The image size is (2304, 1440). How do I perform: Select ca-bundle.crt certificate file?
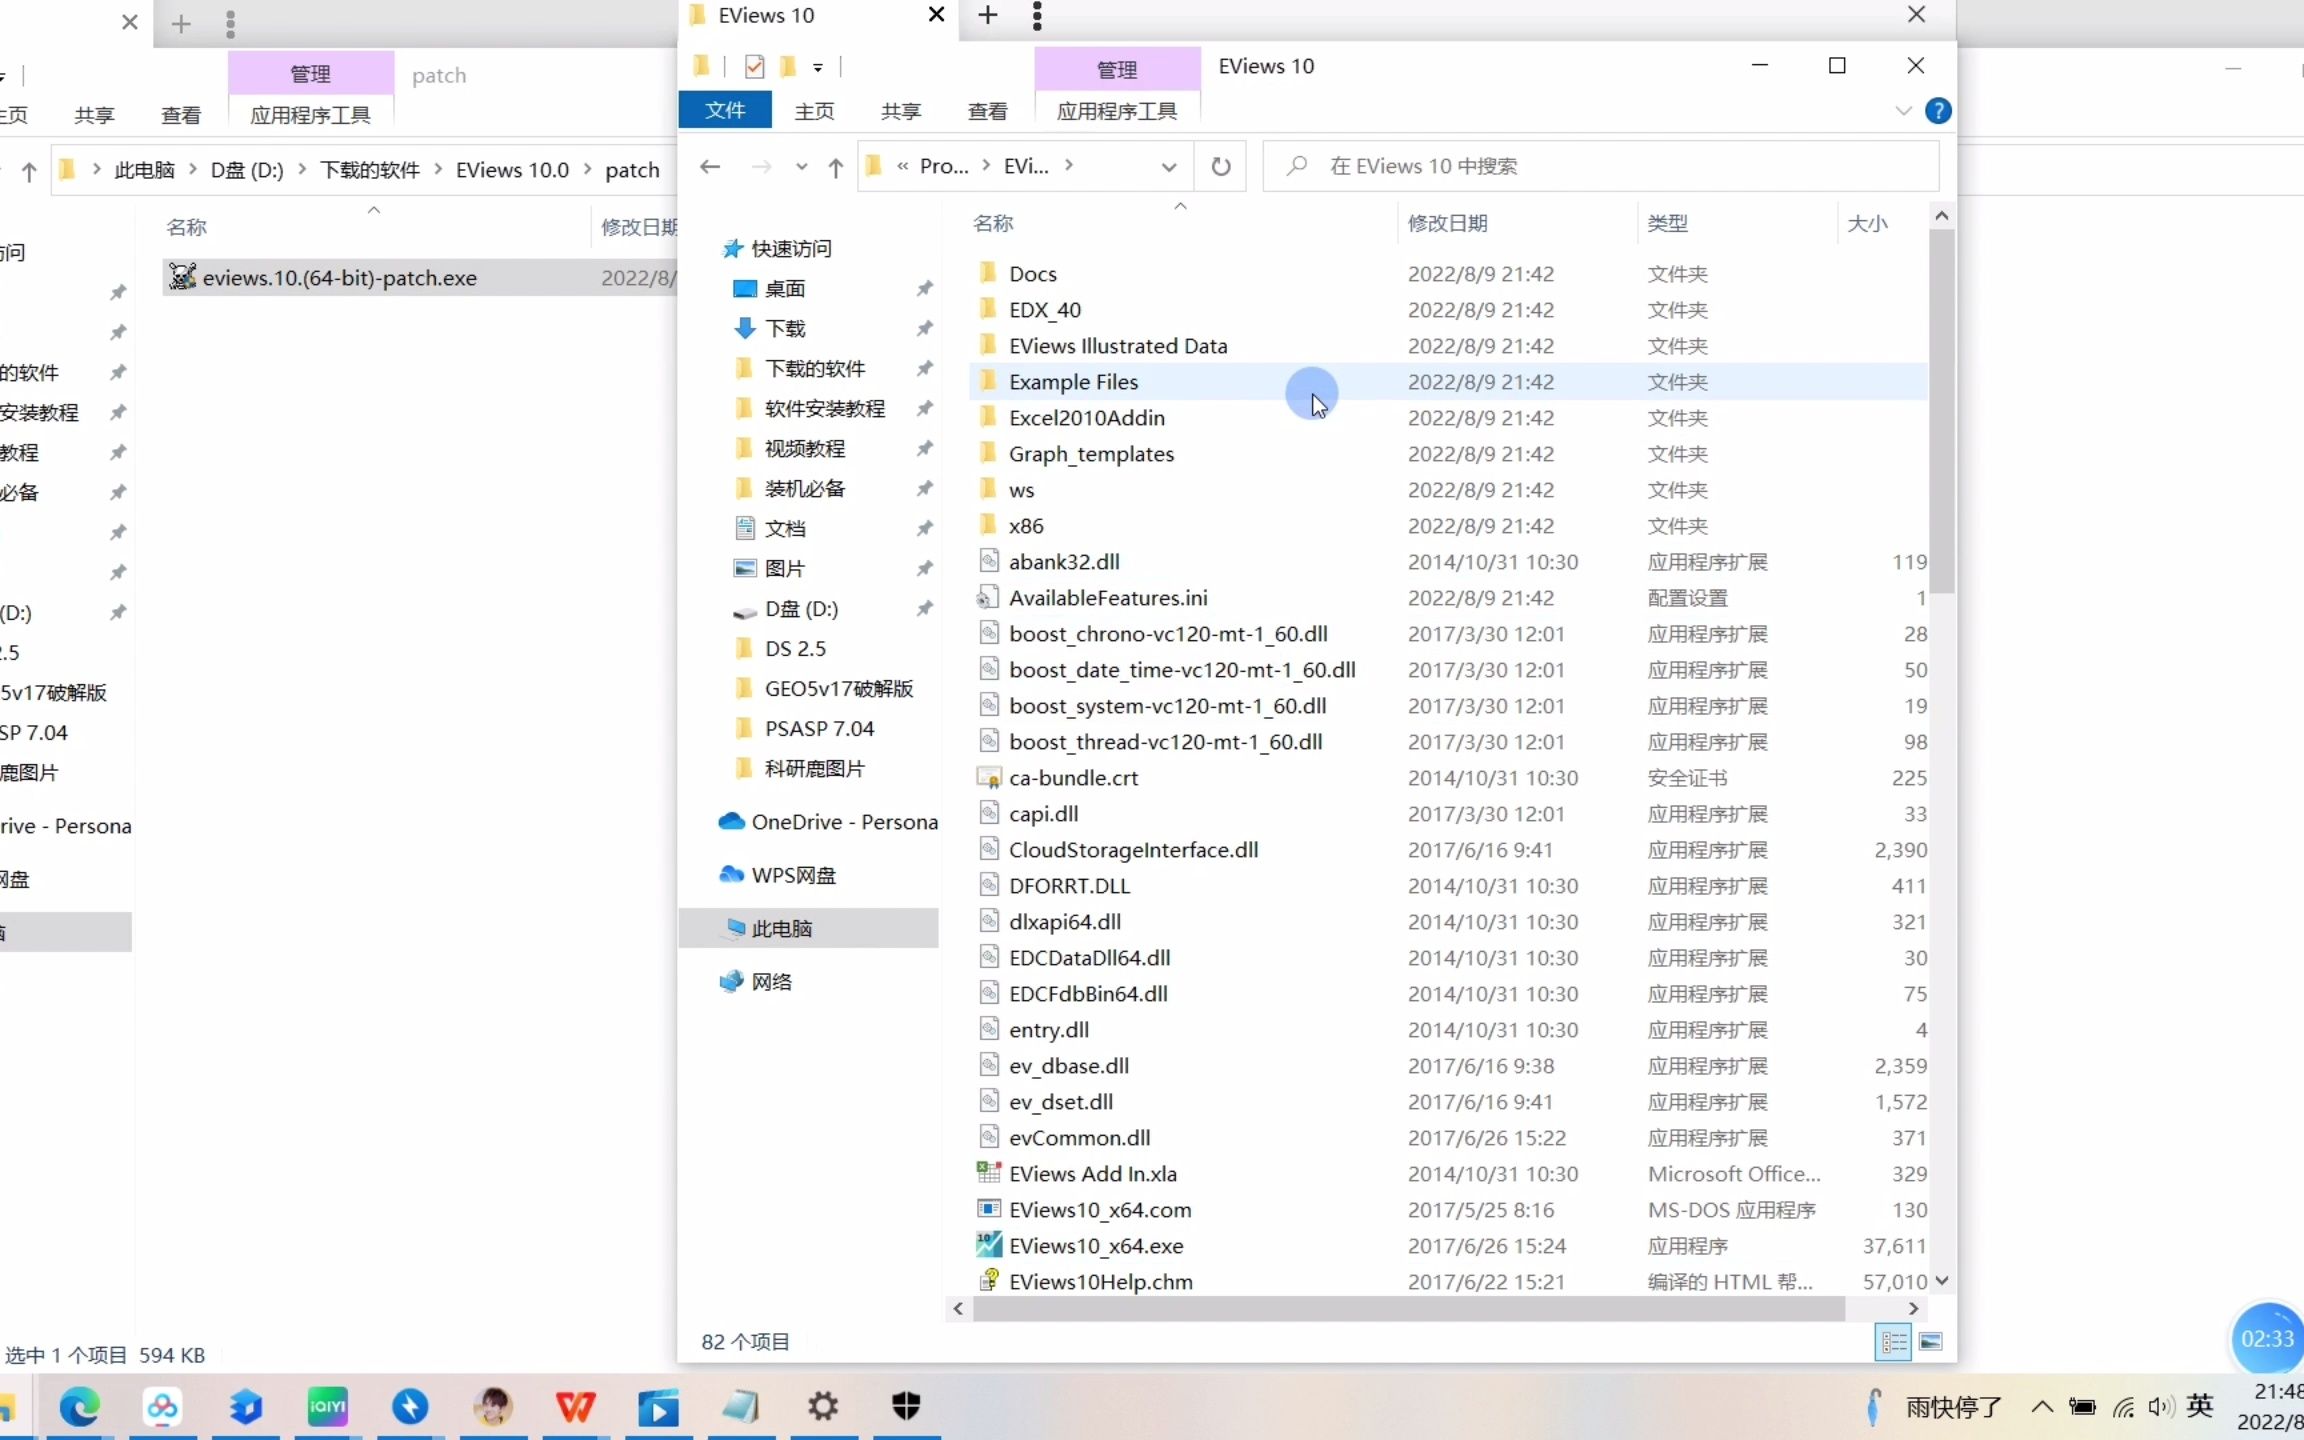(x=1072, y=778)
